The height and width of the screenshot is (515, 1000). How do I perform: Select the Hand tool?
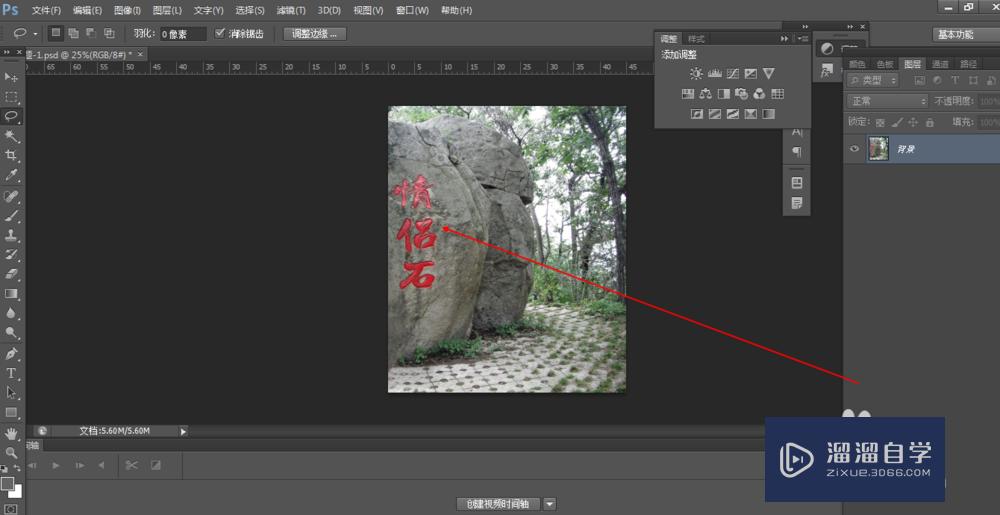[11, 433]
